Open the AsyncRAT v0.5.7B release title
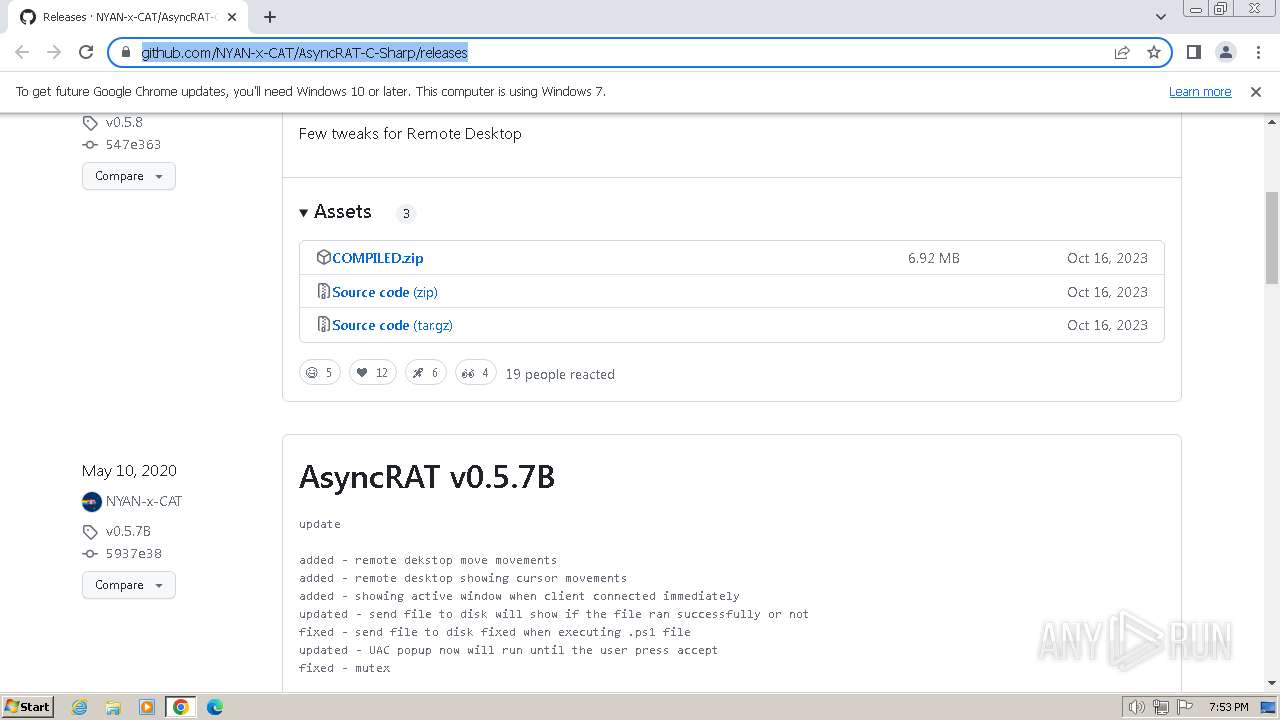 click(427, 477)
